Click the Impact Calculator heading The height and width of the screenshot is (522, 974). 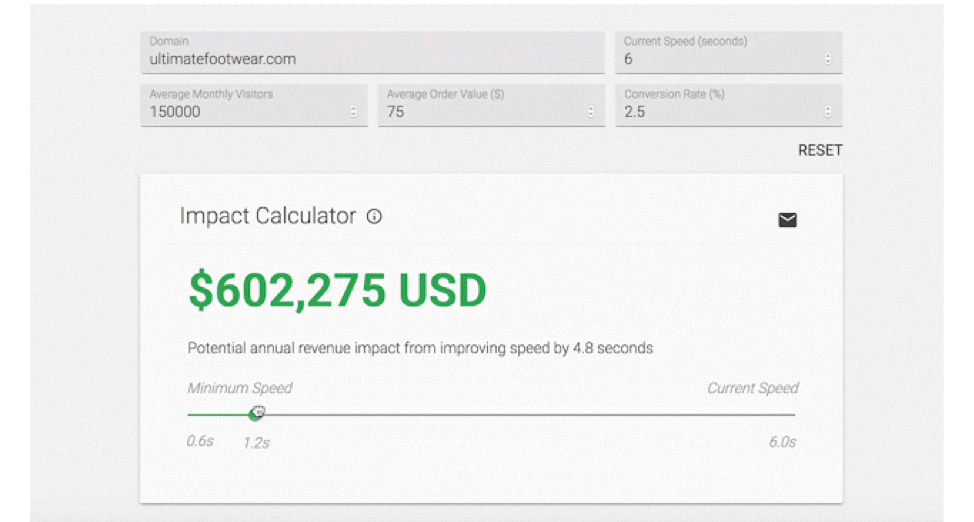click(268, 216)
